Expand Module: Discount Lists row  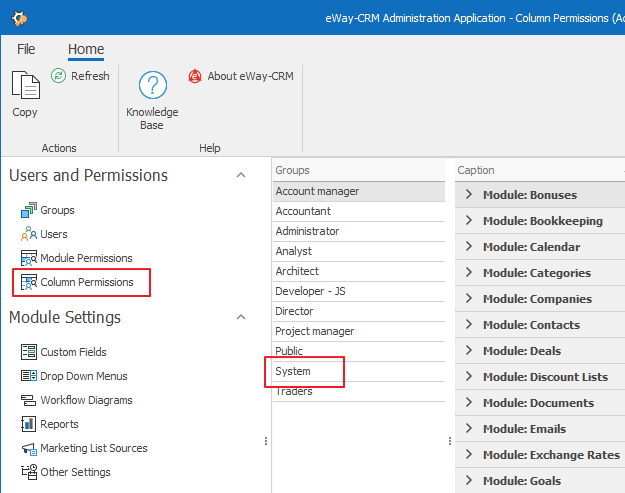tap(469, 376)
